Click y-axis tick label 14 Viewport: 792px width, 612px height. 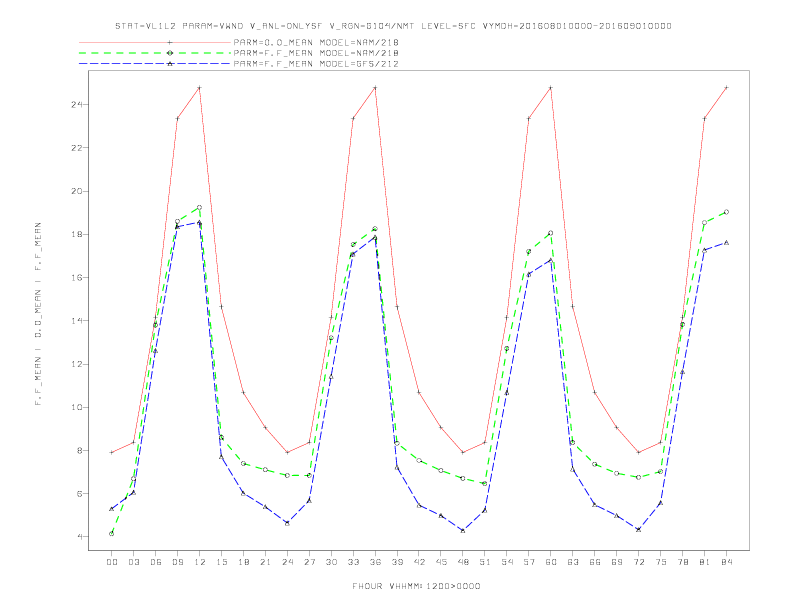pos(77,321)
